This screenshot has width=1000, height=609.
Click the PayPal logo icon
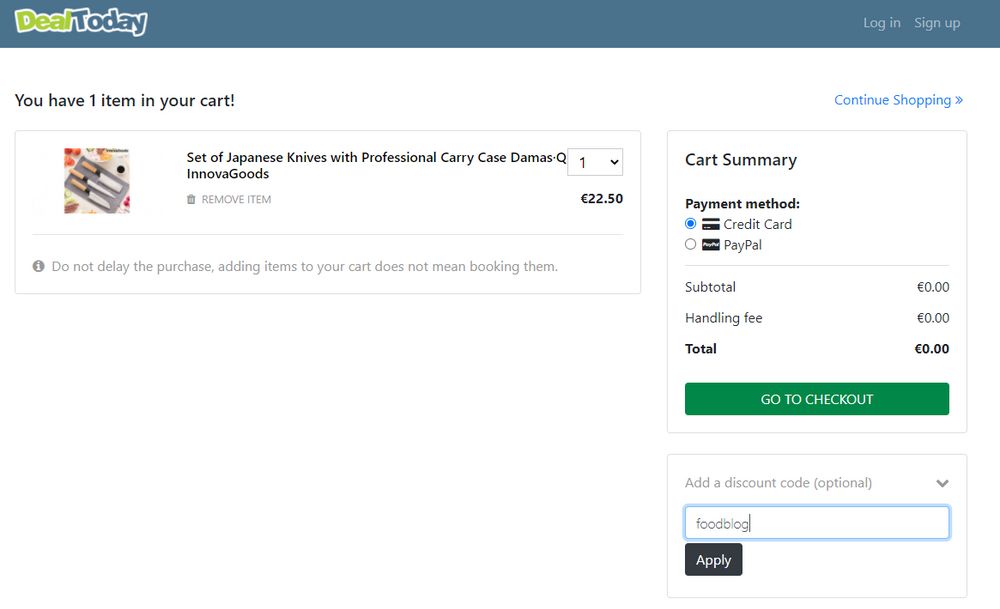pyautogui.click(x=710, y=245)
